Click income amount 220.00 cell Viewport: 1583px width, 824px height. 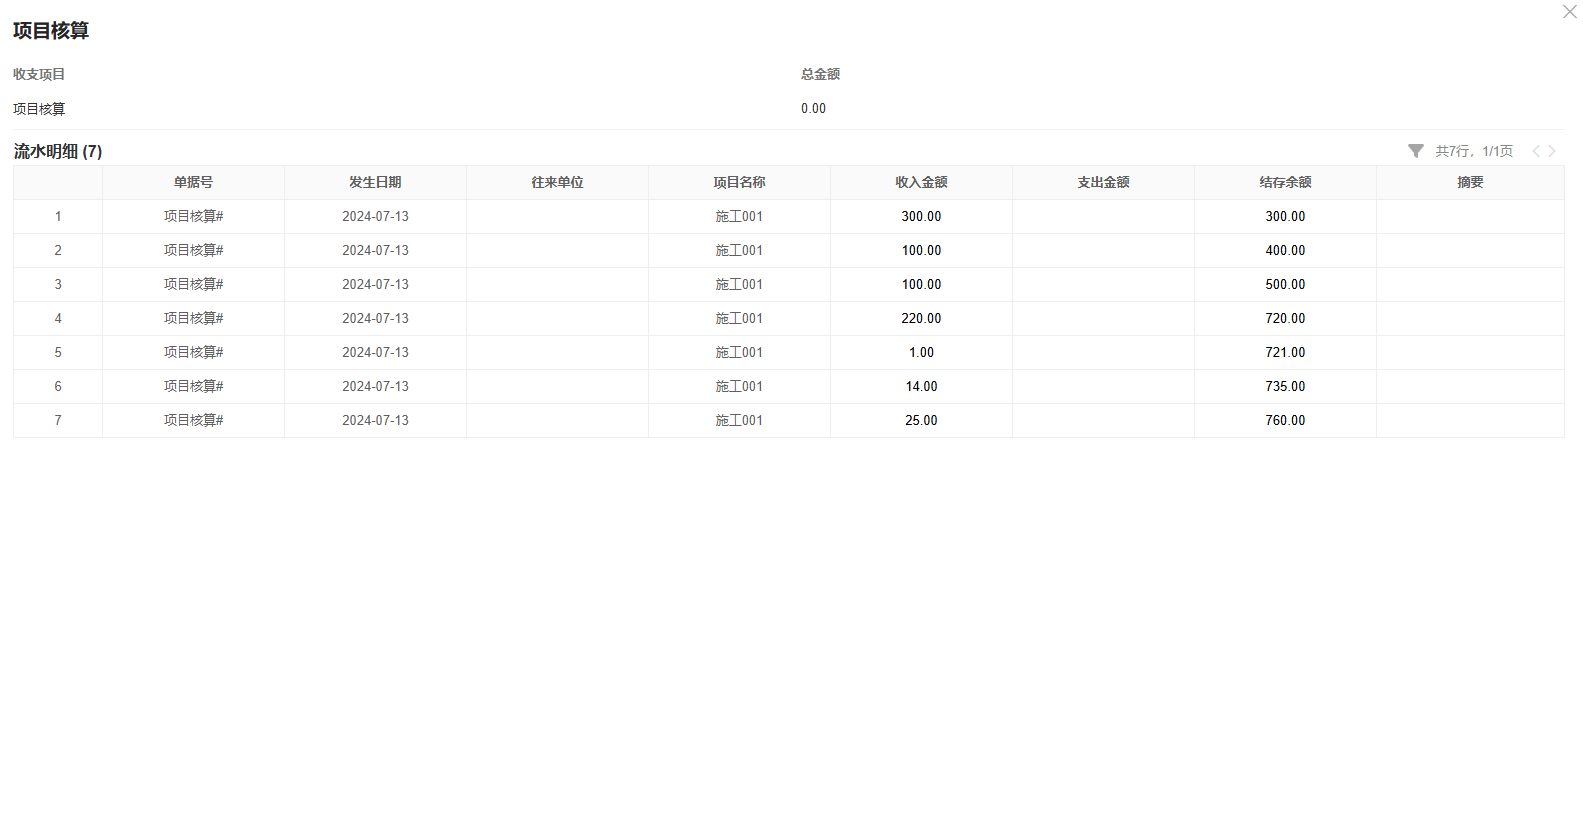pyautogui.click(x=921, y=318)
